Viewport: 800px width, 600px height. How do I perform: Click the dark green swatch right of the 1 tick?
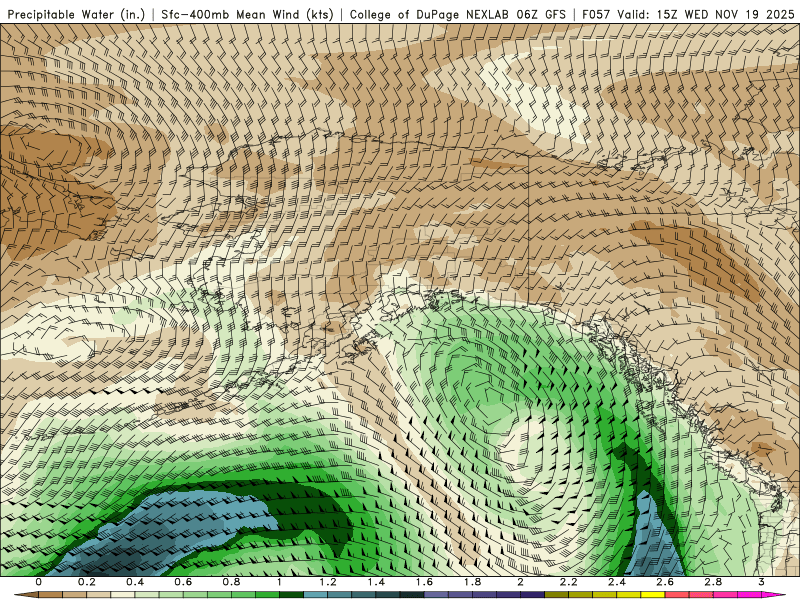(x=292, y=595)
